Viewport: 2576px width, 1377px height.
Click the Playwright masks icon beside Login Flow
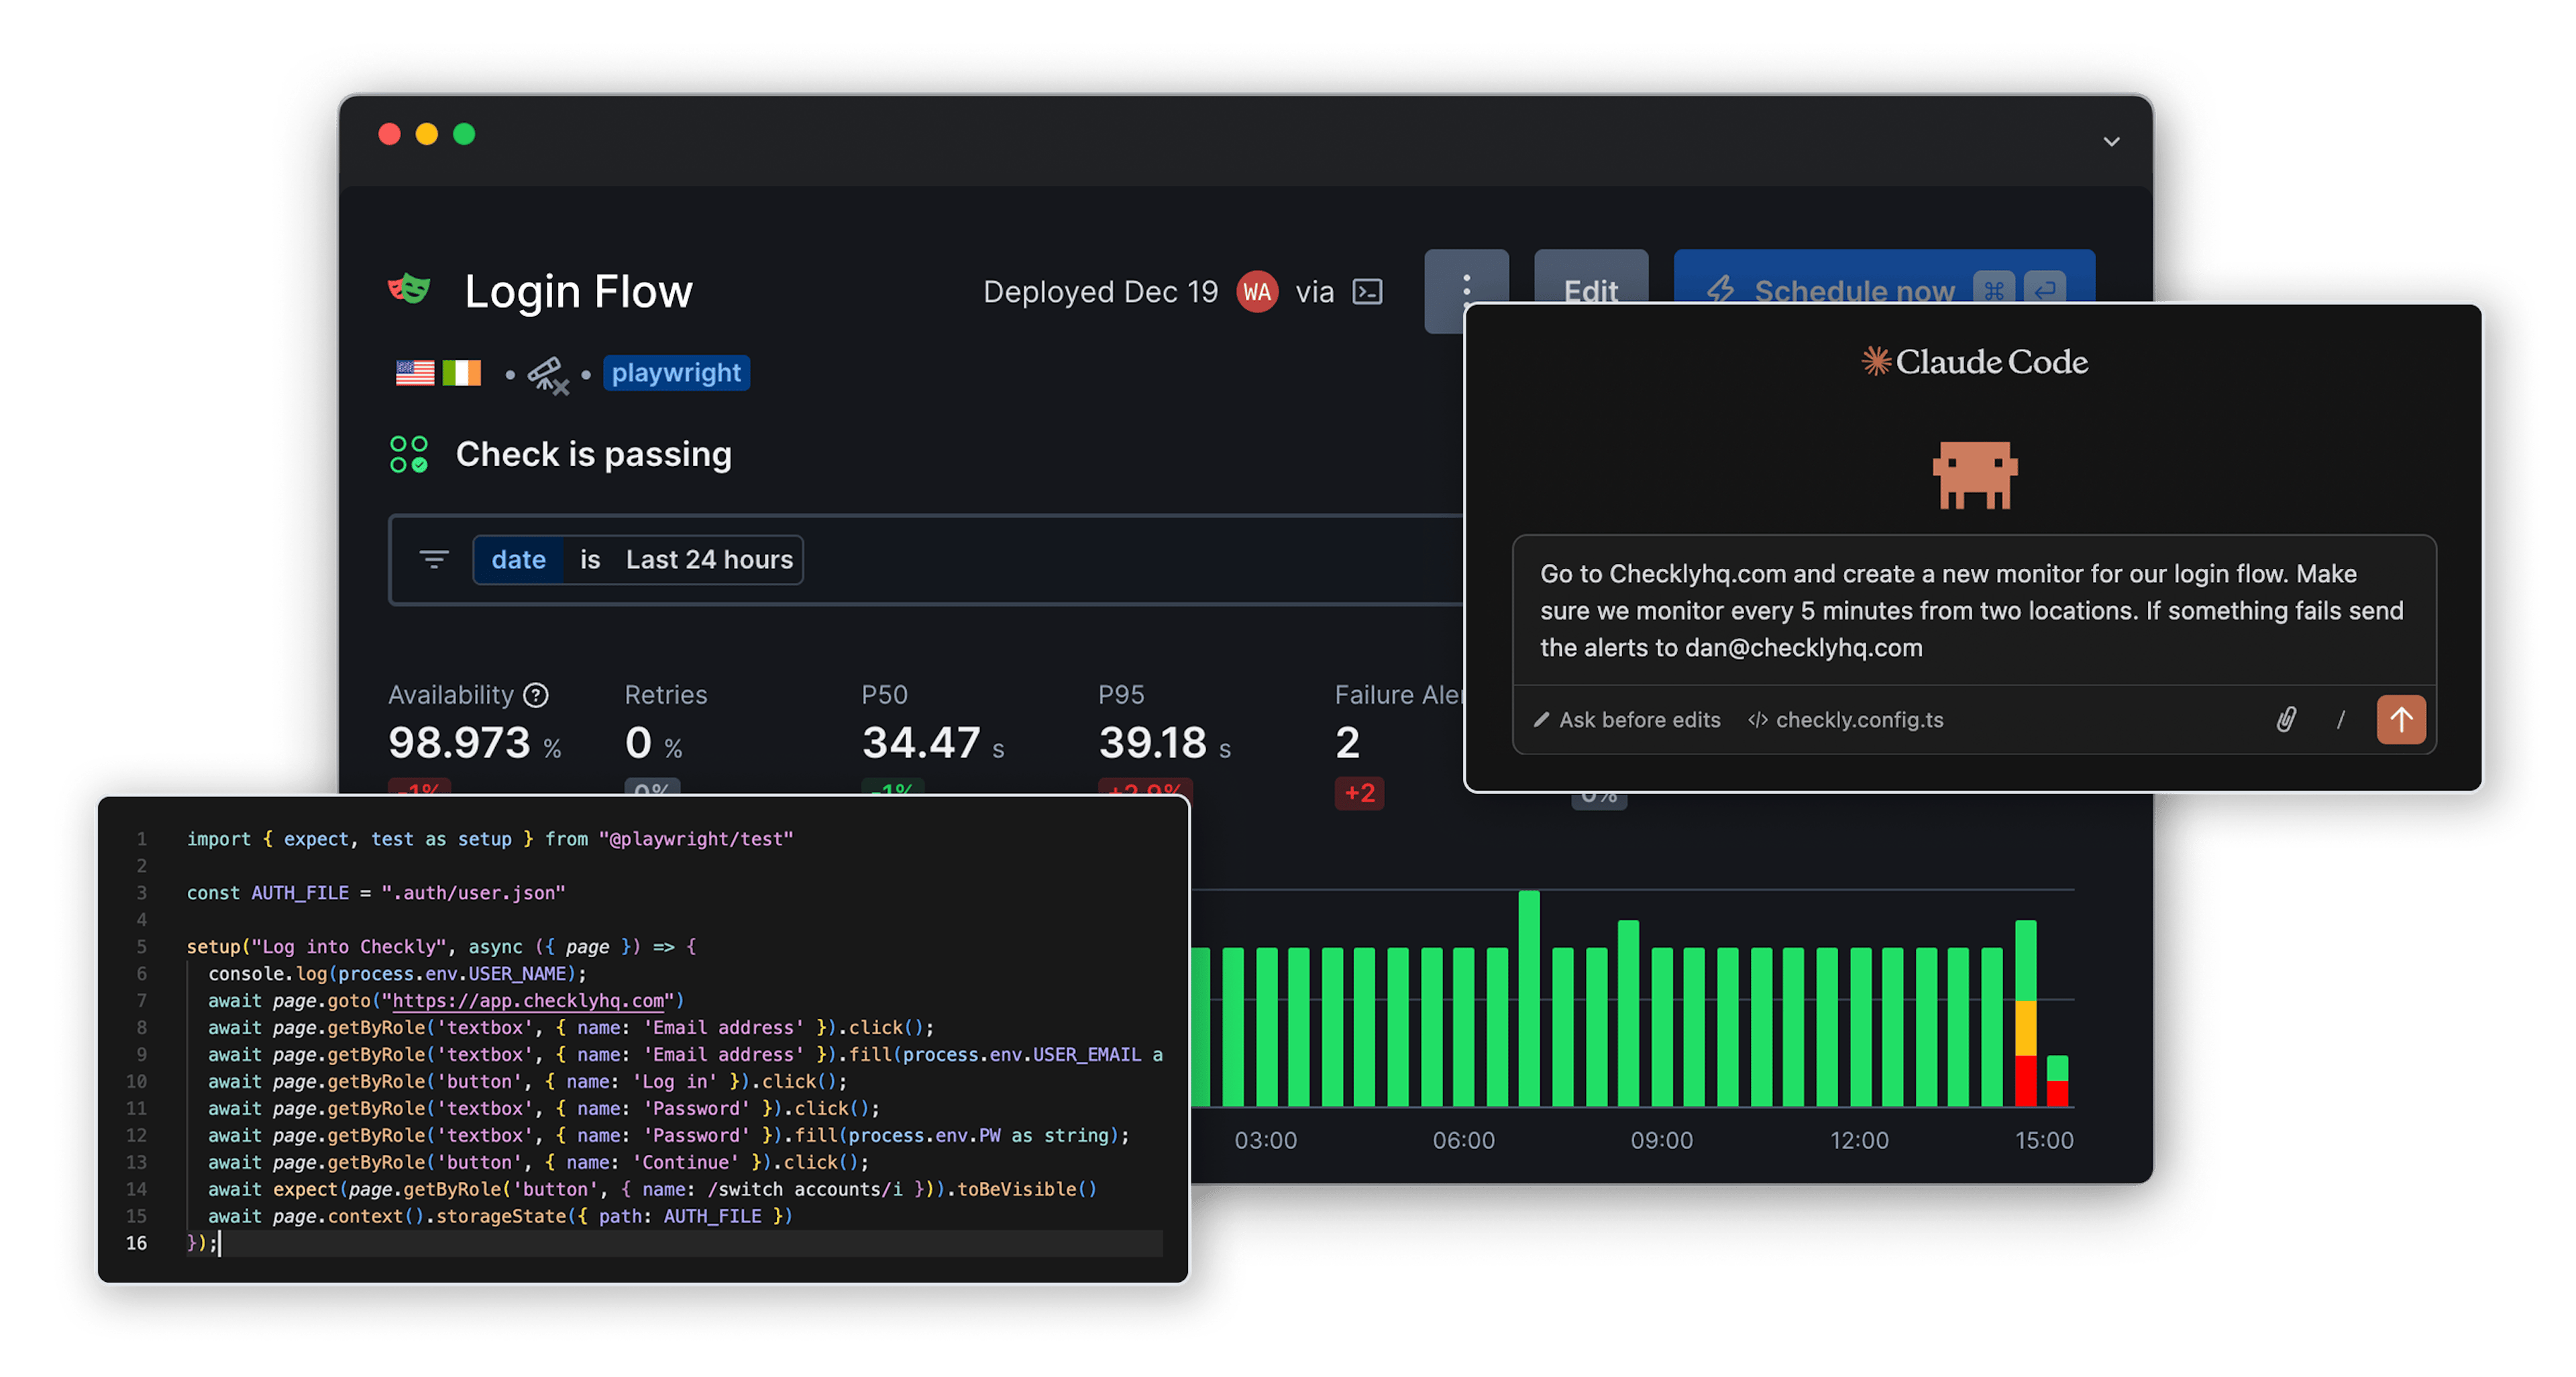(409, 290)
